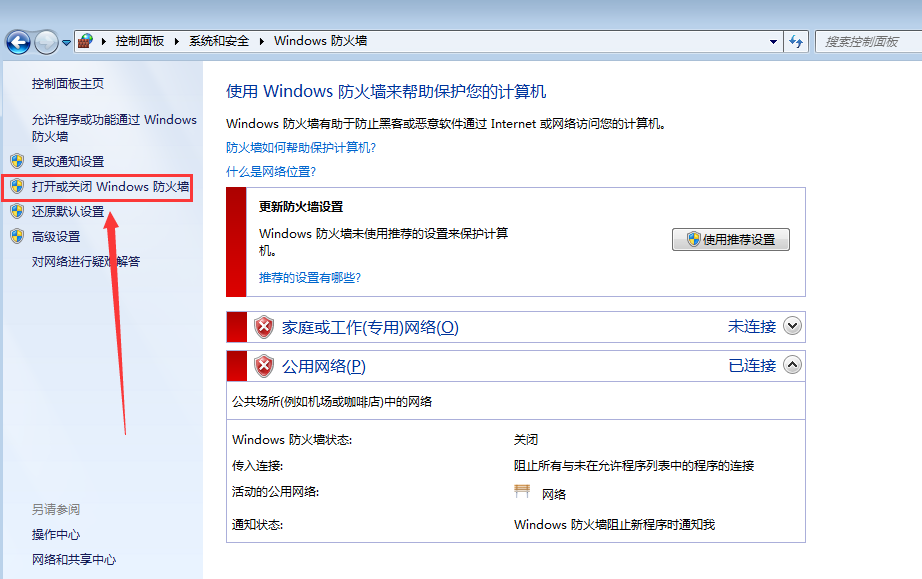Image resolution: width=922 pixels, height=579 pixels.
Task: Open 推荐的设置有哪些? link
Action: click(x=310, y=277)
